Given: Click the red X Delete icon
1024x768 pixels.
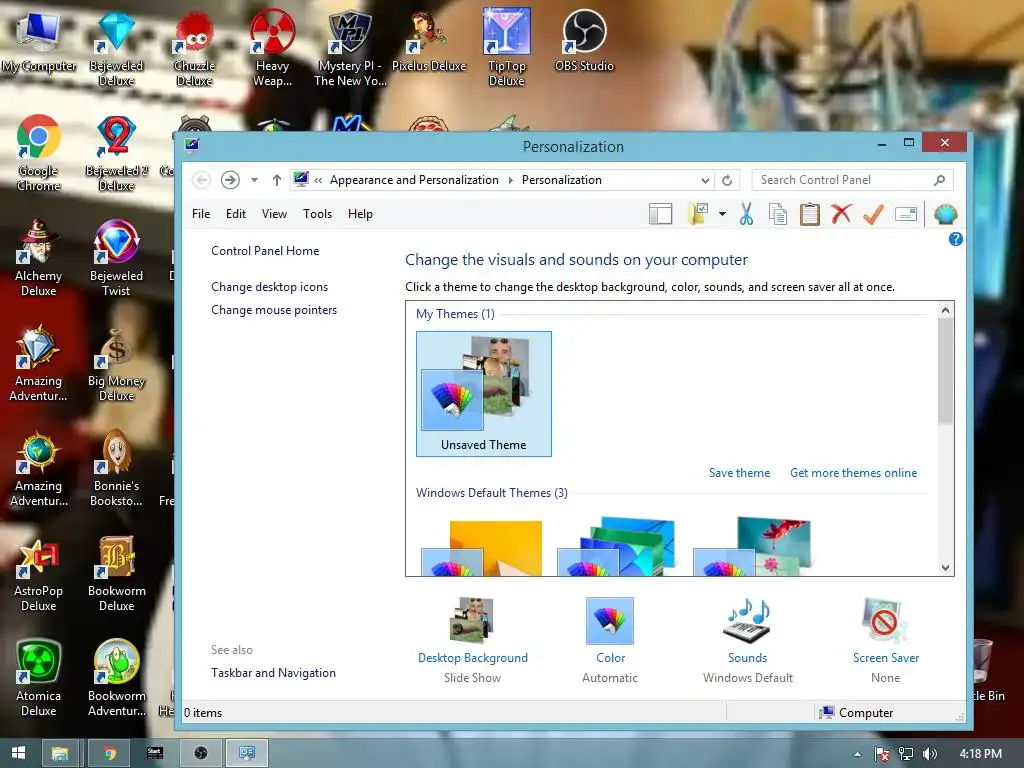Looking at the screenshot, I should [x=841, y=214].
